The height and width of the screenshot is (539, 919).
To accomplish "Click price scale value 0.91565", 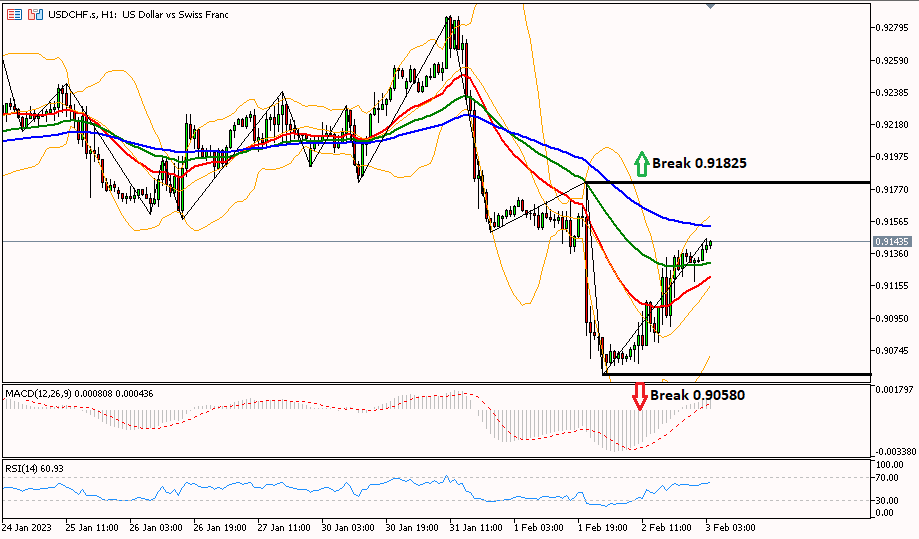I will point(892,221).
